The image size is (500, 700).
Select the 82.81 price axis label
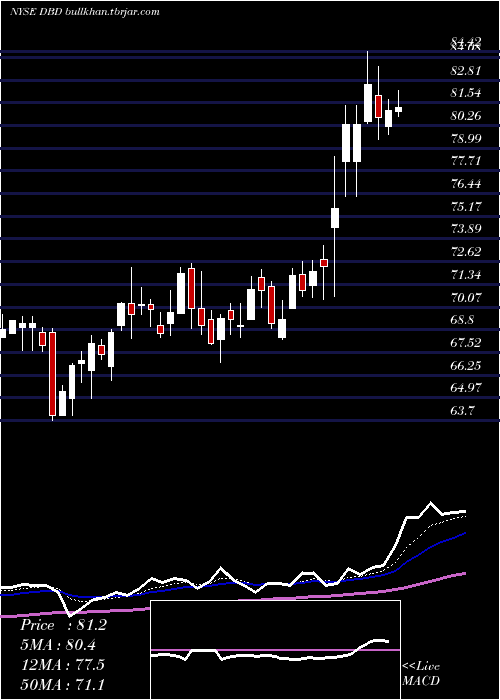466,71
